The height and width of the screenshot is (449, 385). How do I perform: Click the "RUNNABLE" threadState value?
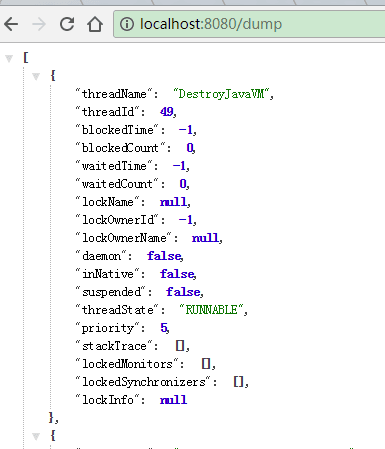211,310
